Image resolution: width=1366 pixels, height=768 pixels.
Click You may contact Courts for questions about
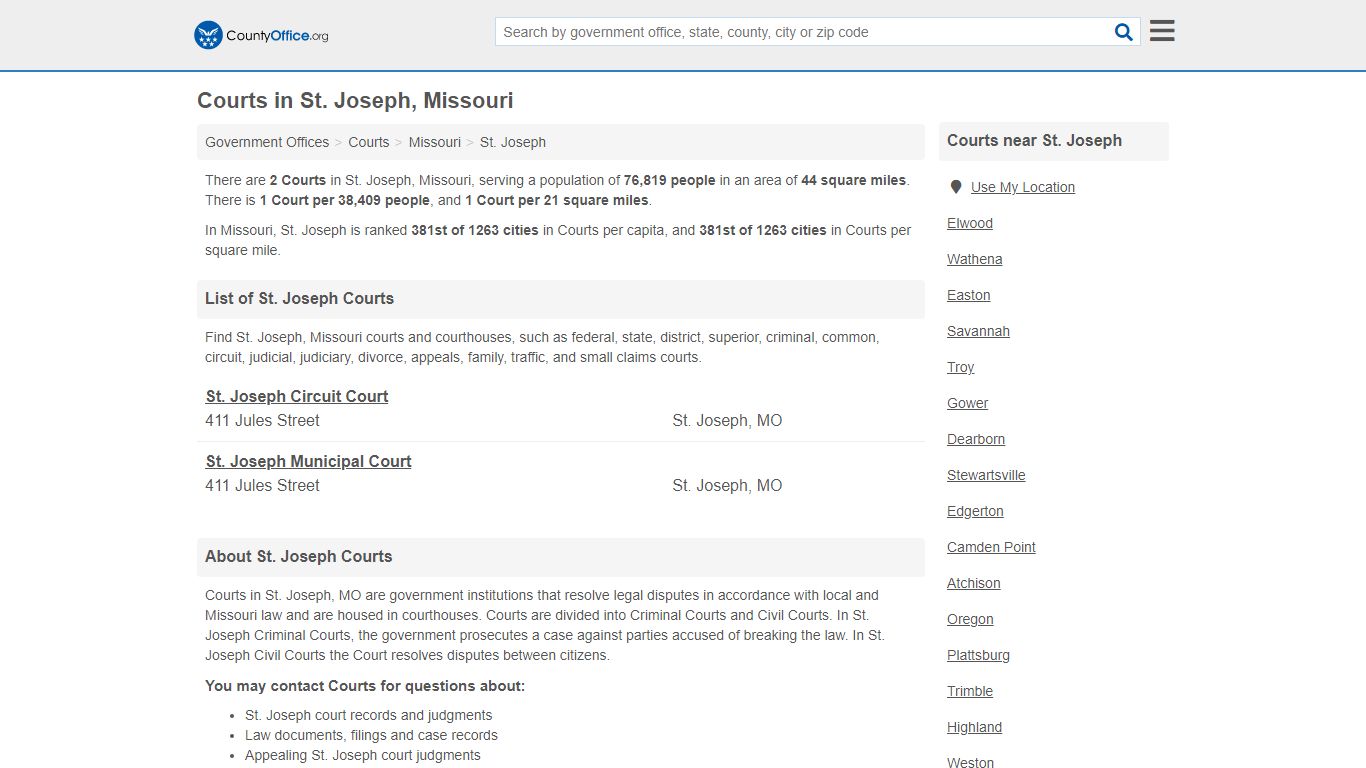click(365, 686)
